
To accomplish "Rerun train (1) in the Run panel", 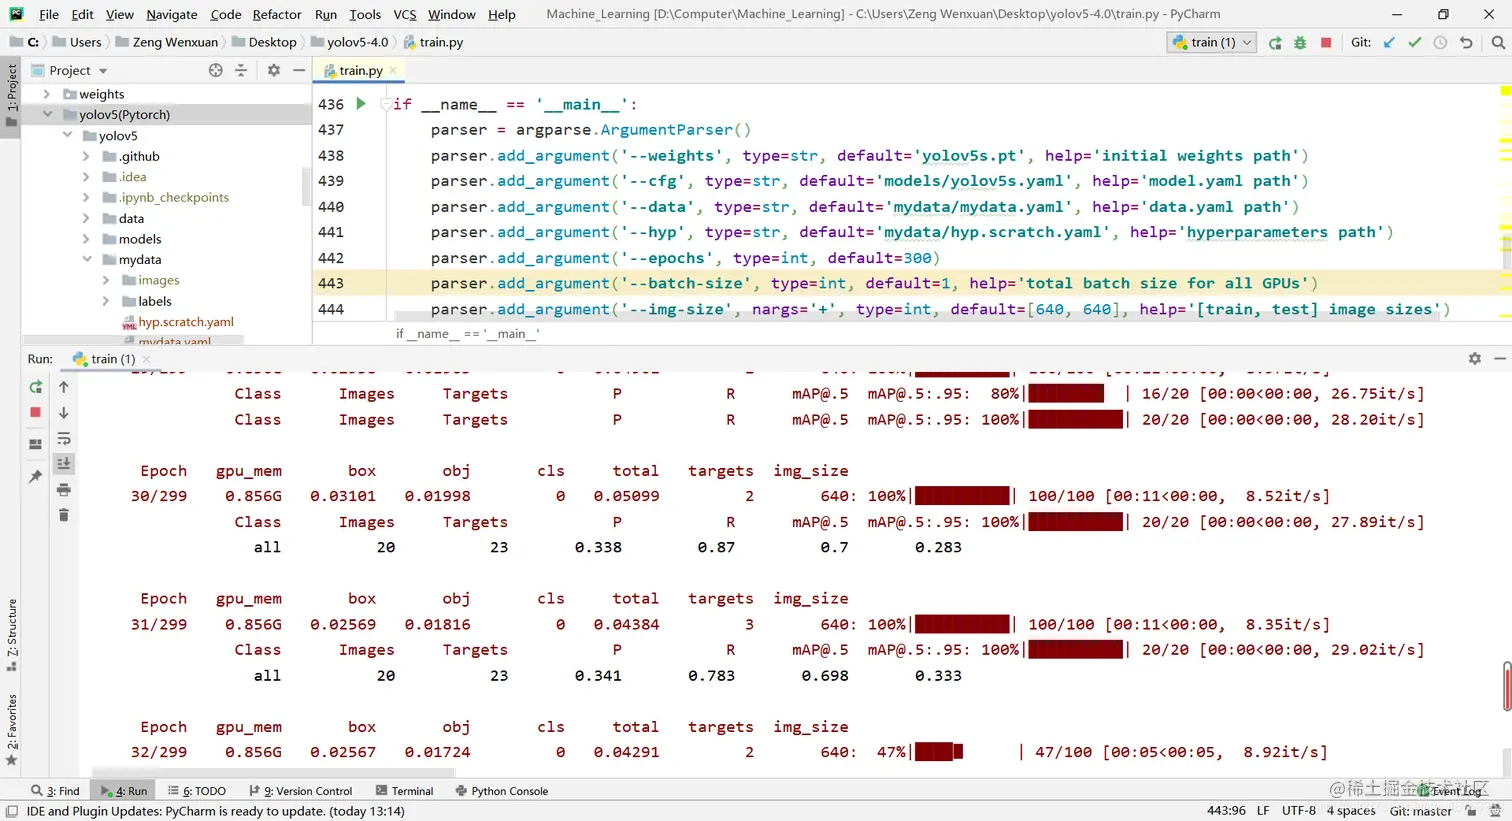I will tap(35, 387).
